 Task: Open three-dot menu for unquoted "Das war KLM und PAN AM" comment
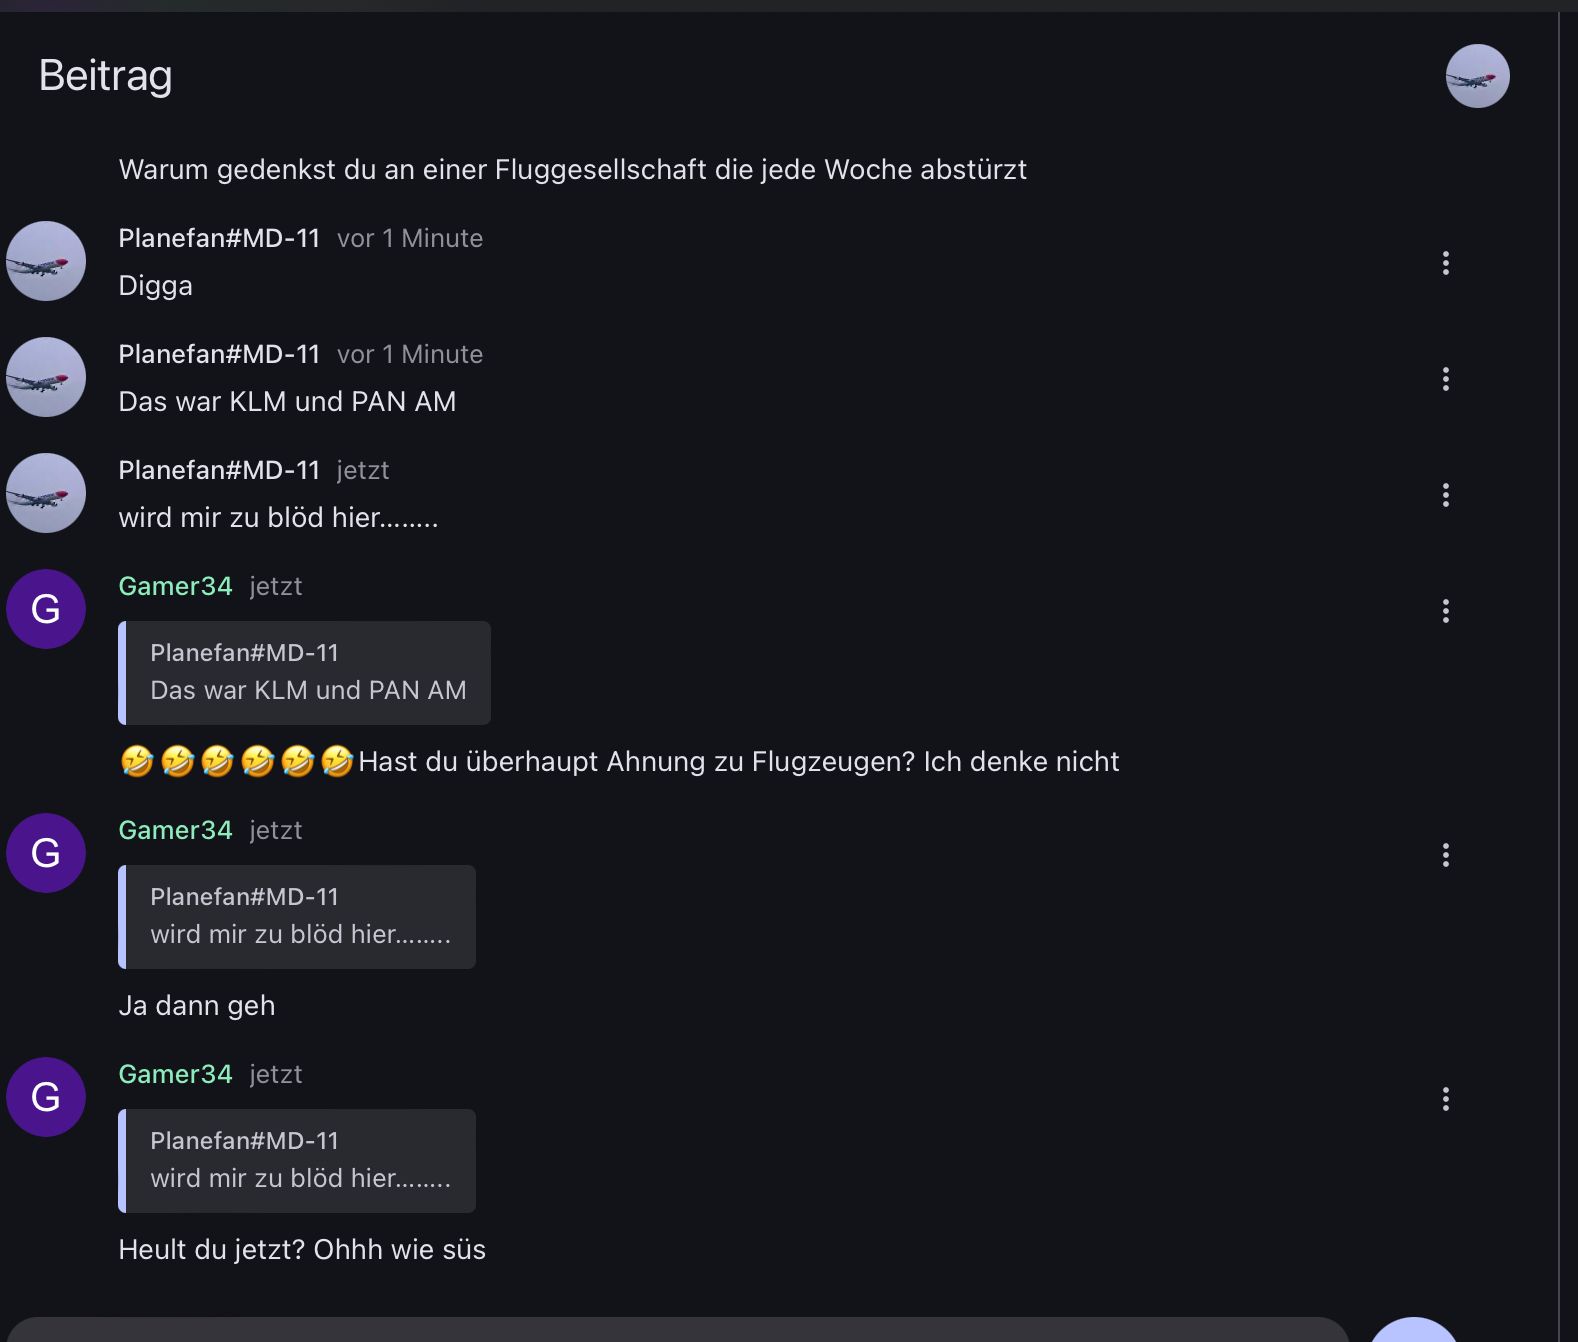pos(1445,379)
